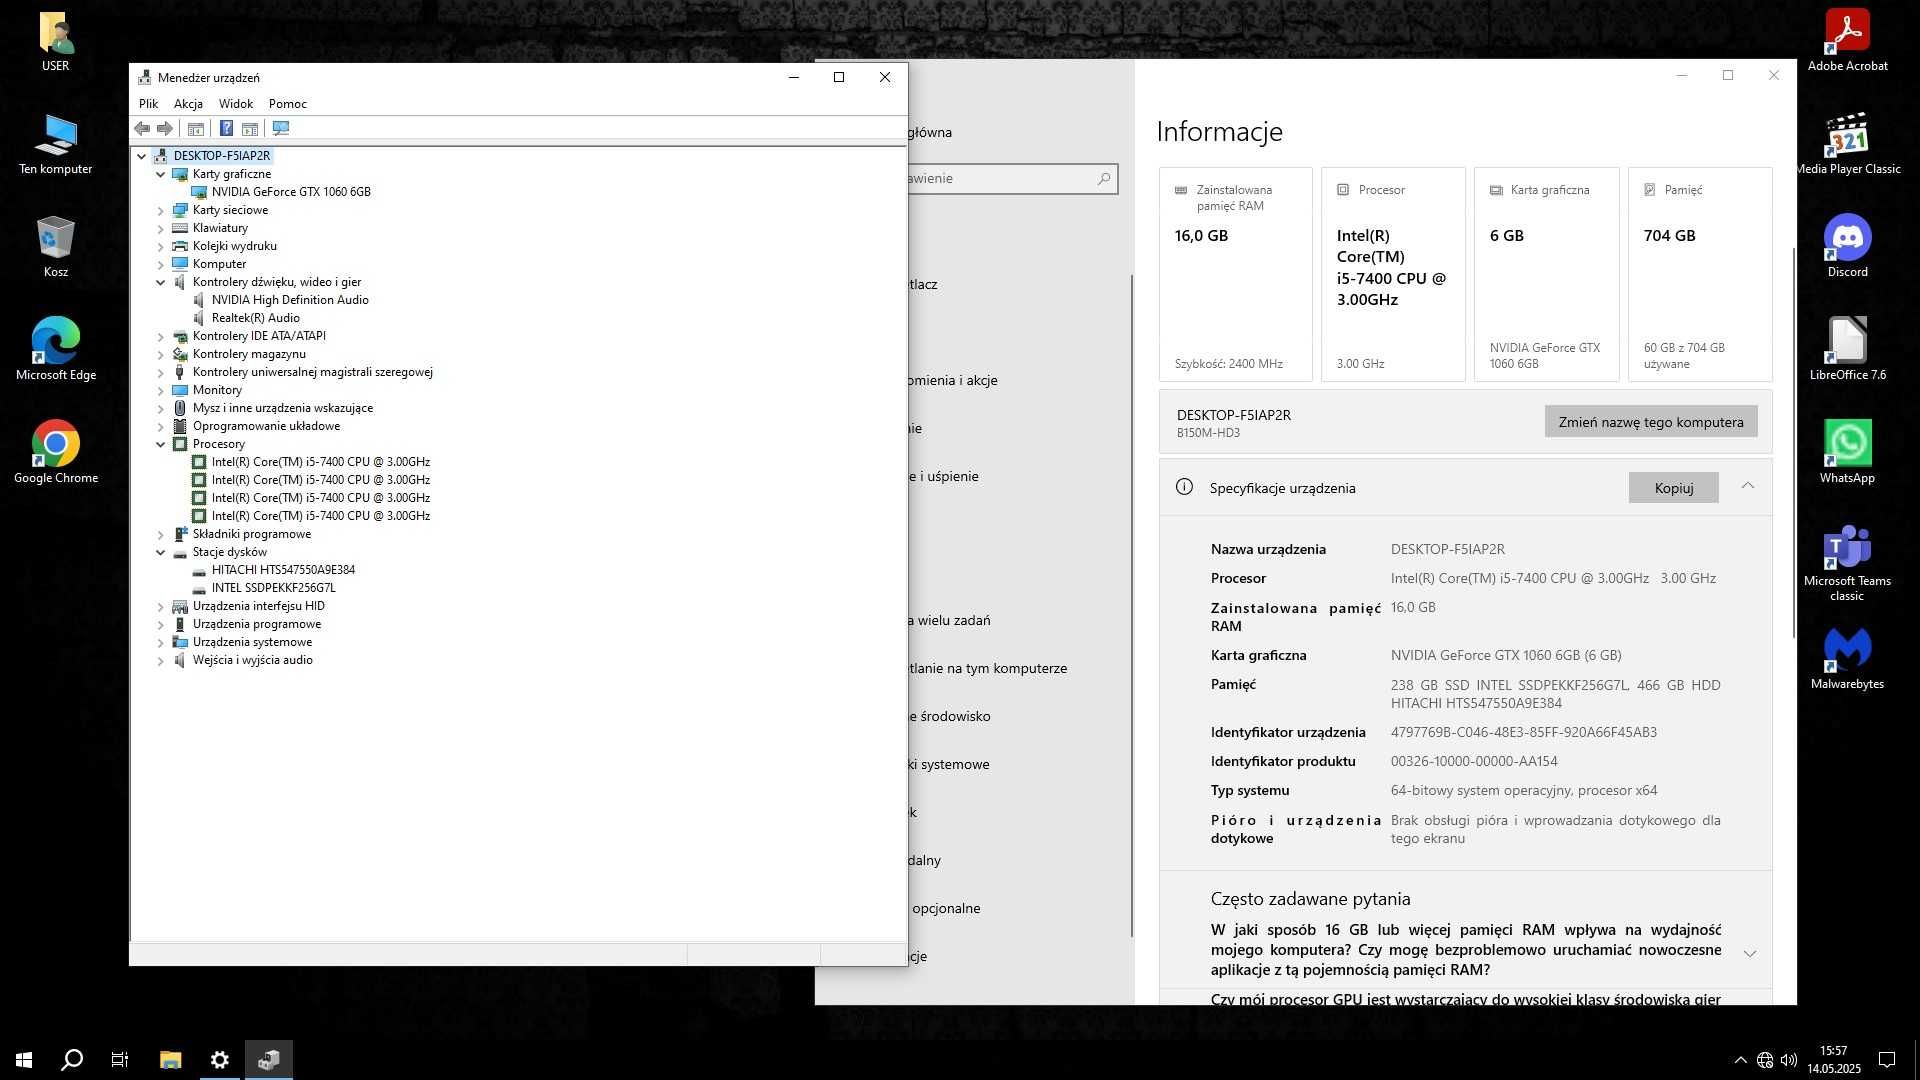The height and width of the screenshot is (1080, 1920).
Task: Click the Kontrolery IDE ATA/ATAPI icon
Action: click(180, 336)
